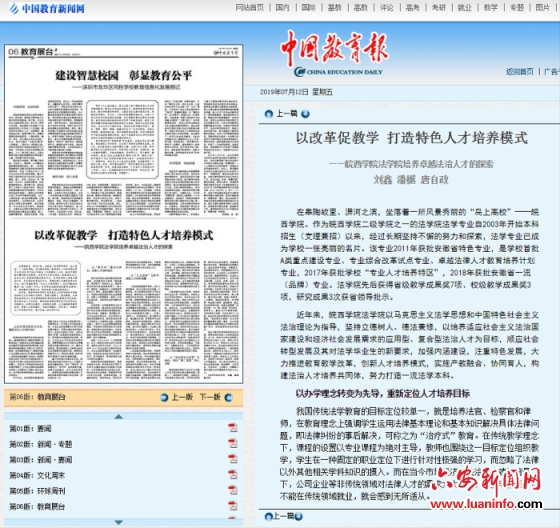Open 以改革促教学 article in page preview

[124, 235]
